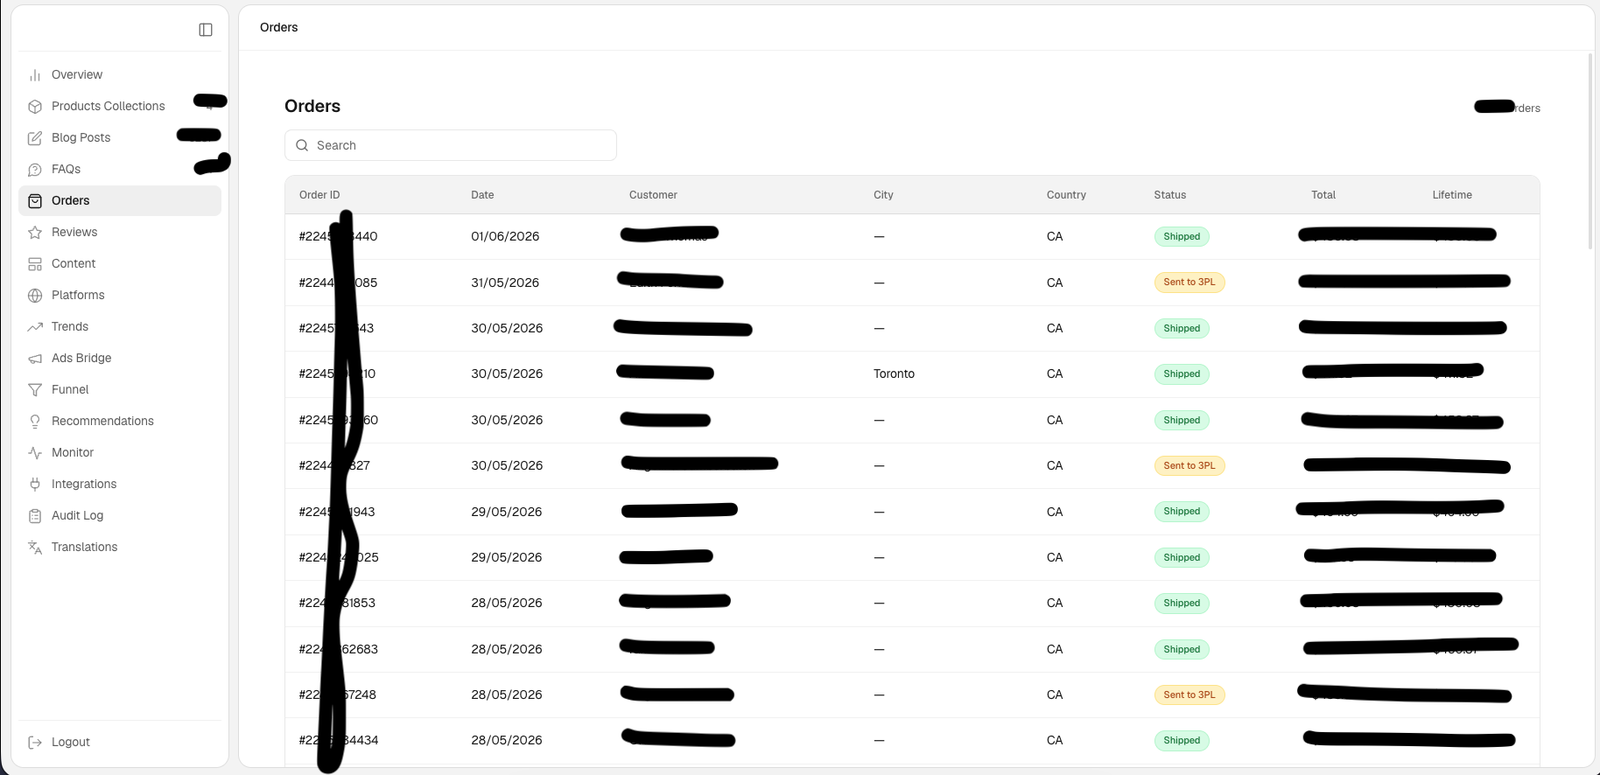Viewport: 1600px width, 775px height.
Task: Click the Monitor activity icon
Action: (x=35, y=453)
